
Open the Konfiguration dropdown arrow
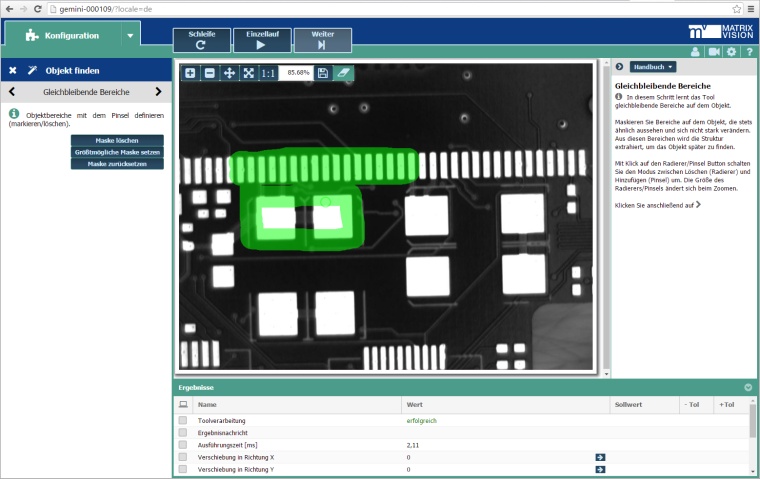[129, 36]
